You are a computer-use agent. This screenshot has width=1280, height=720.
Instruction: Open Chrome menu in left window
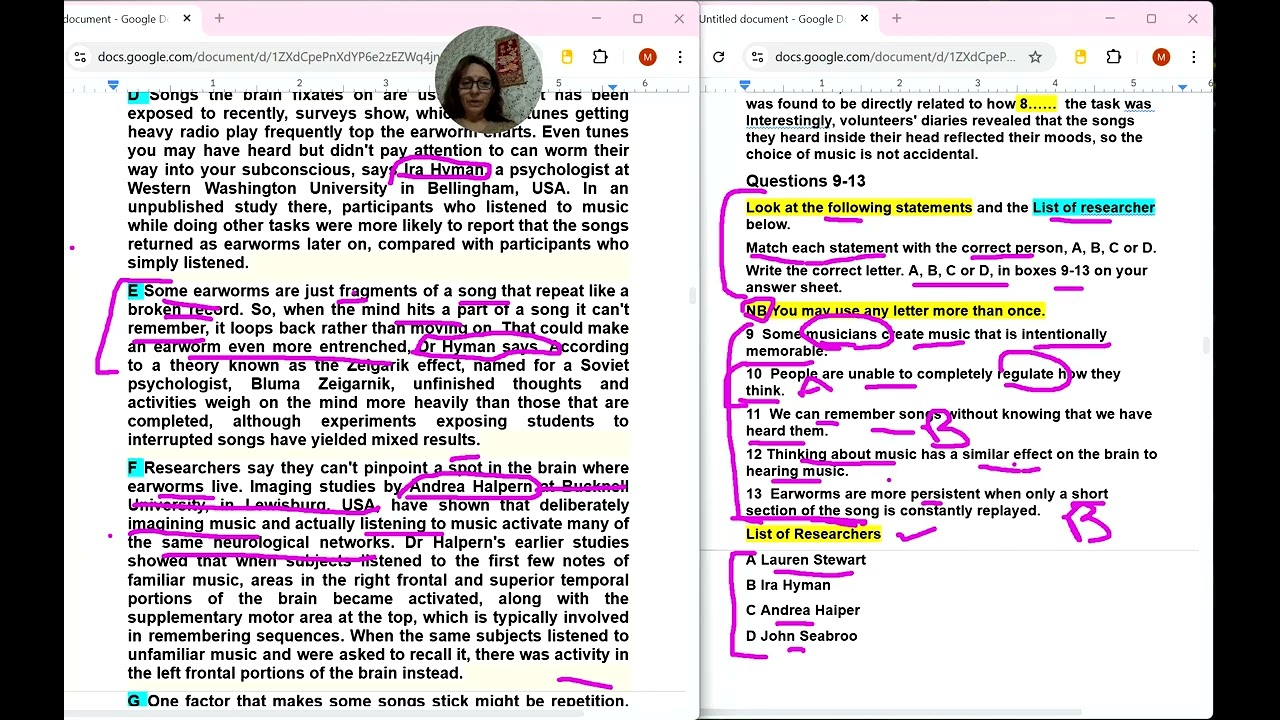click(x=680, y=57)
